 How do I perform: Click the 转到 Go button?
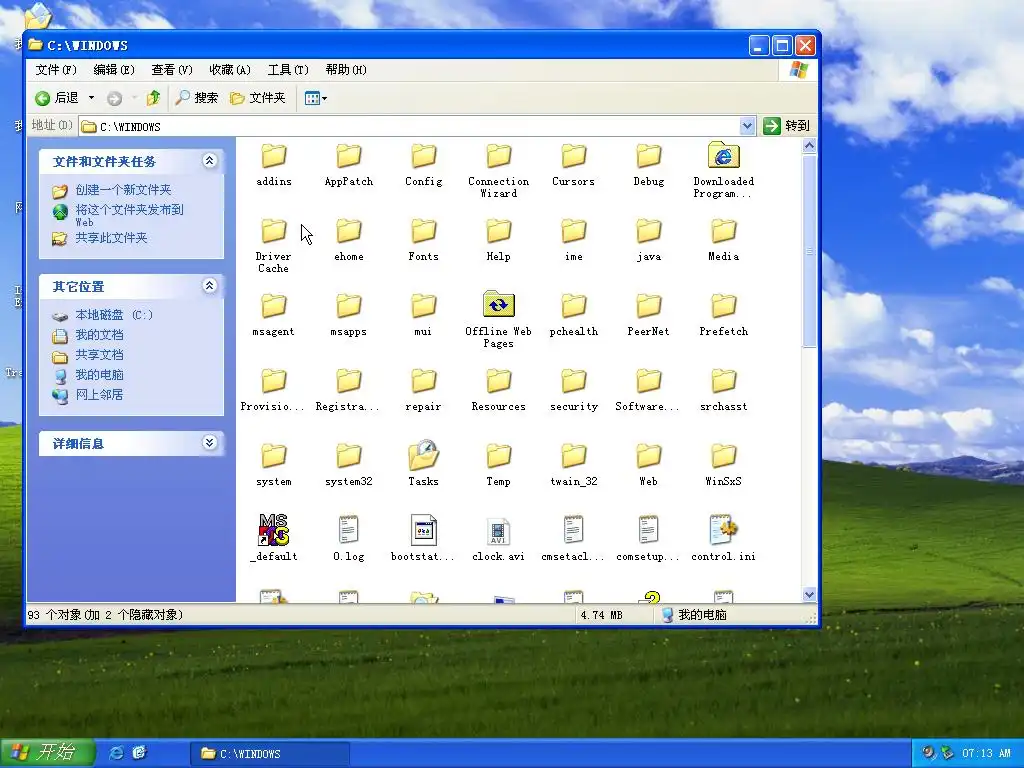pos(787,125)
